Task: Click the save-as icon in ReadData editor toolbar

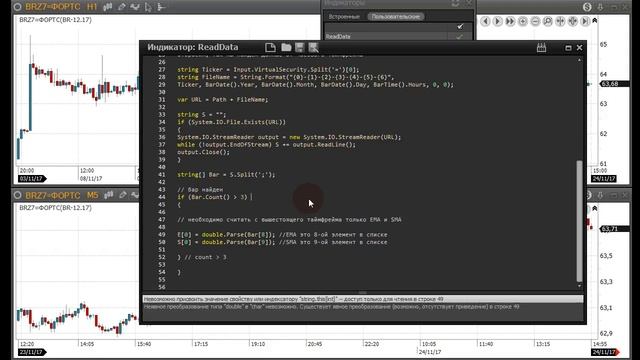Action: click(x=313, y=47)
